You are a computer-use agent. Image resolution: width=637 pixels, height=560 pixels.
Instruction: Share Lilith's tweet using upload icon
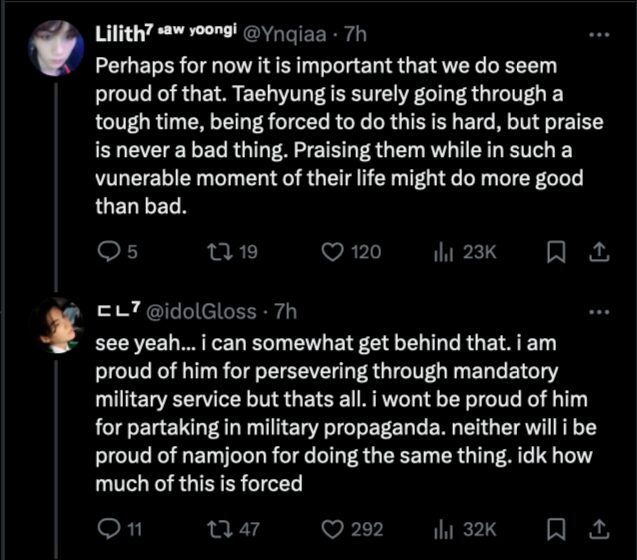pyautogui.click(x=597, y=252)
